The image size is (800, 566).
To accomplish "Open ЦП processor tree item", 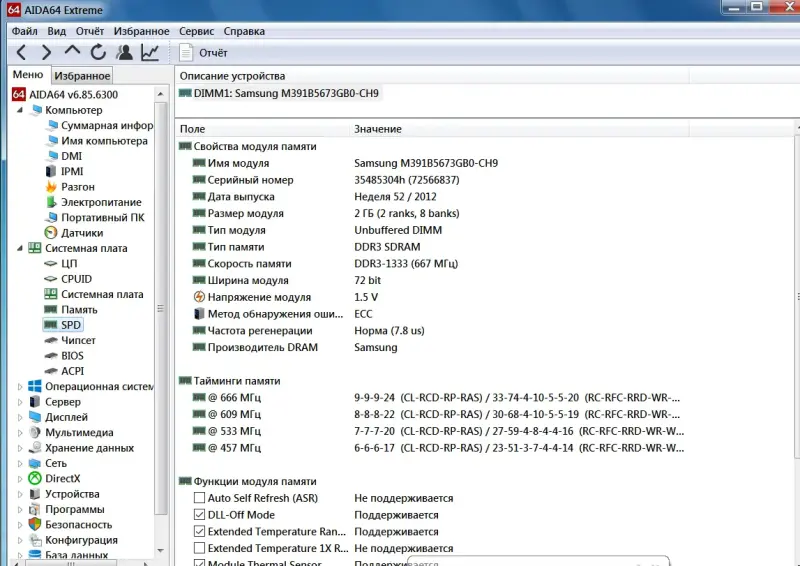I will click(61, 263).
